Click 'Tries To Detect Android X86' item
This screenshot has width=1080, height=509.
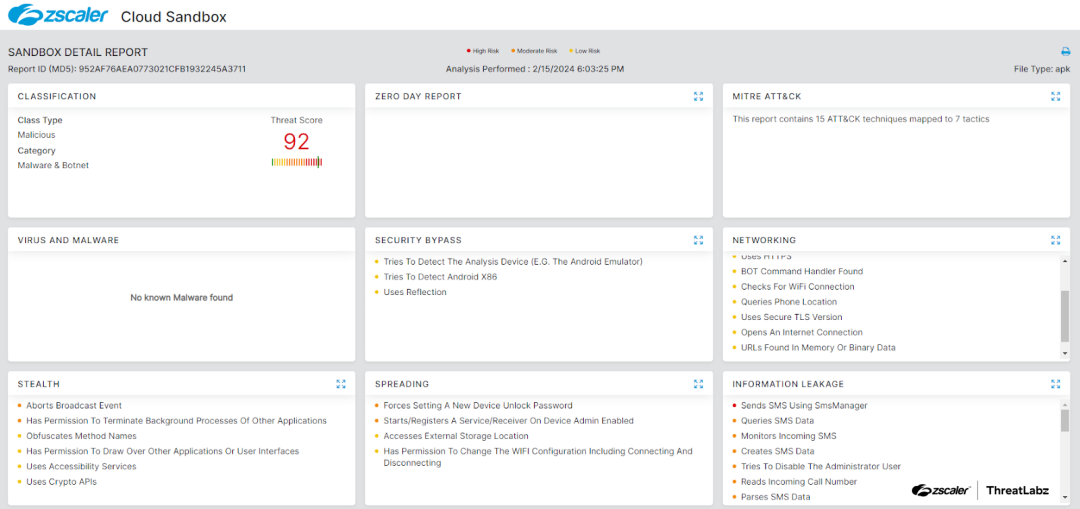click(x=440, y=277)
